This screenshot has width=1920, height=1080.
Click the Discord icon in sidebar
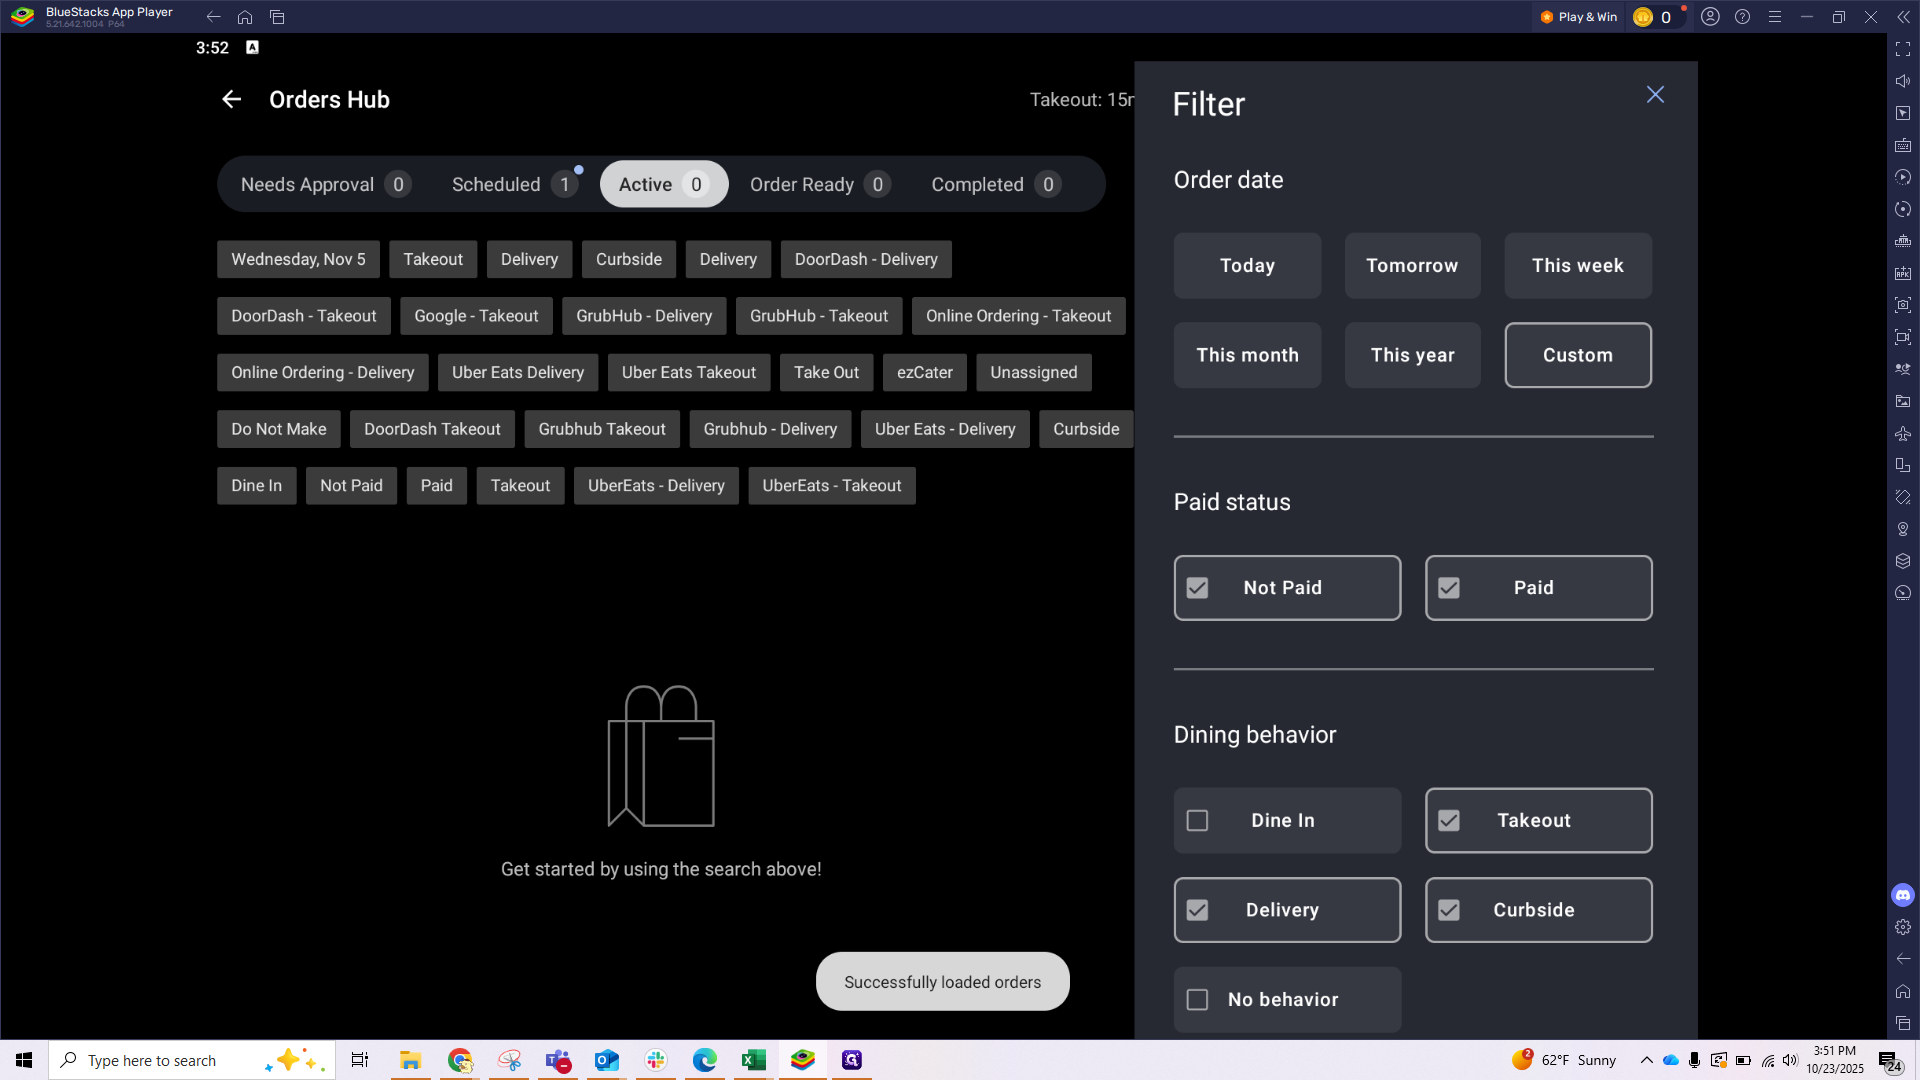click(x=1903, y=895)
